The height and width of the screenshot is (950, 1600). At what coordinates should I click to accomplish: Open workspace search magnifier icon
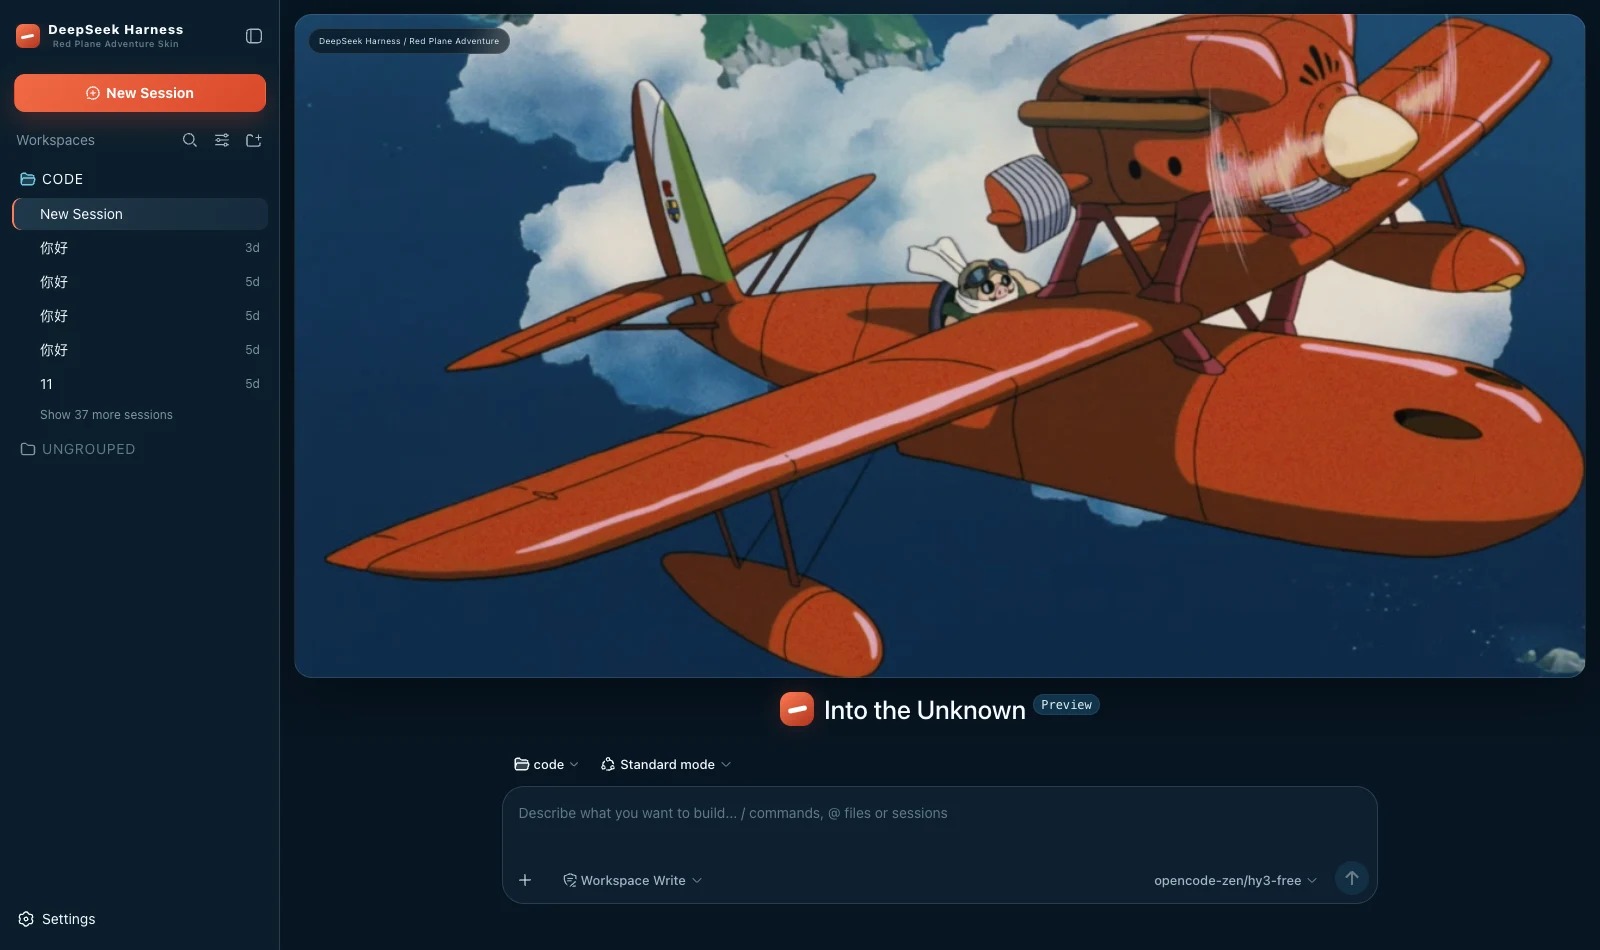[x=190, y=140]
